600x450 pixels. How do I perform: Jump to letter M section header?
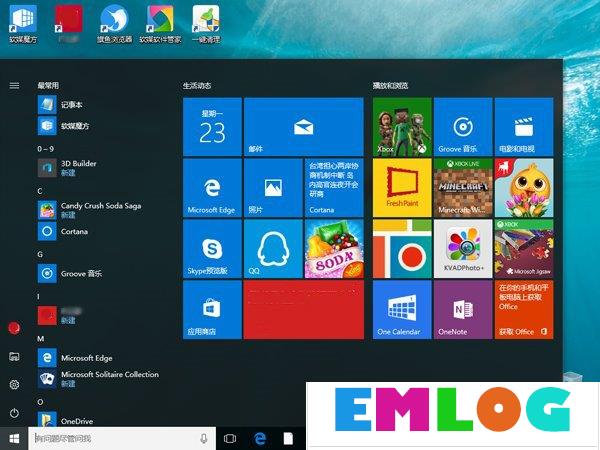pos(41,339)
